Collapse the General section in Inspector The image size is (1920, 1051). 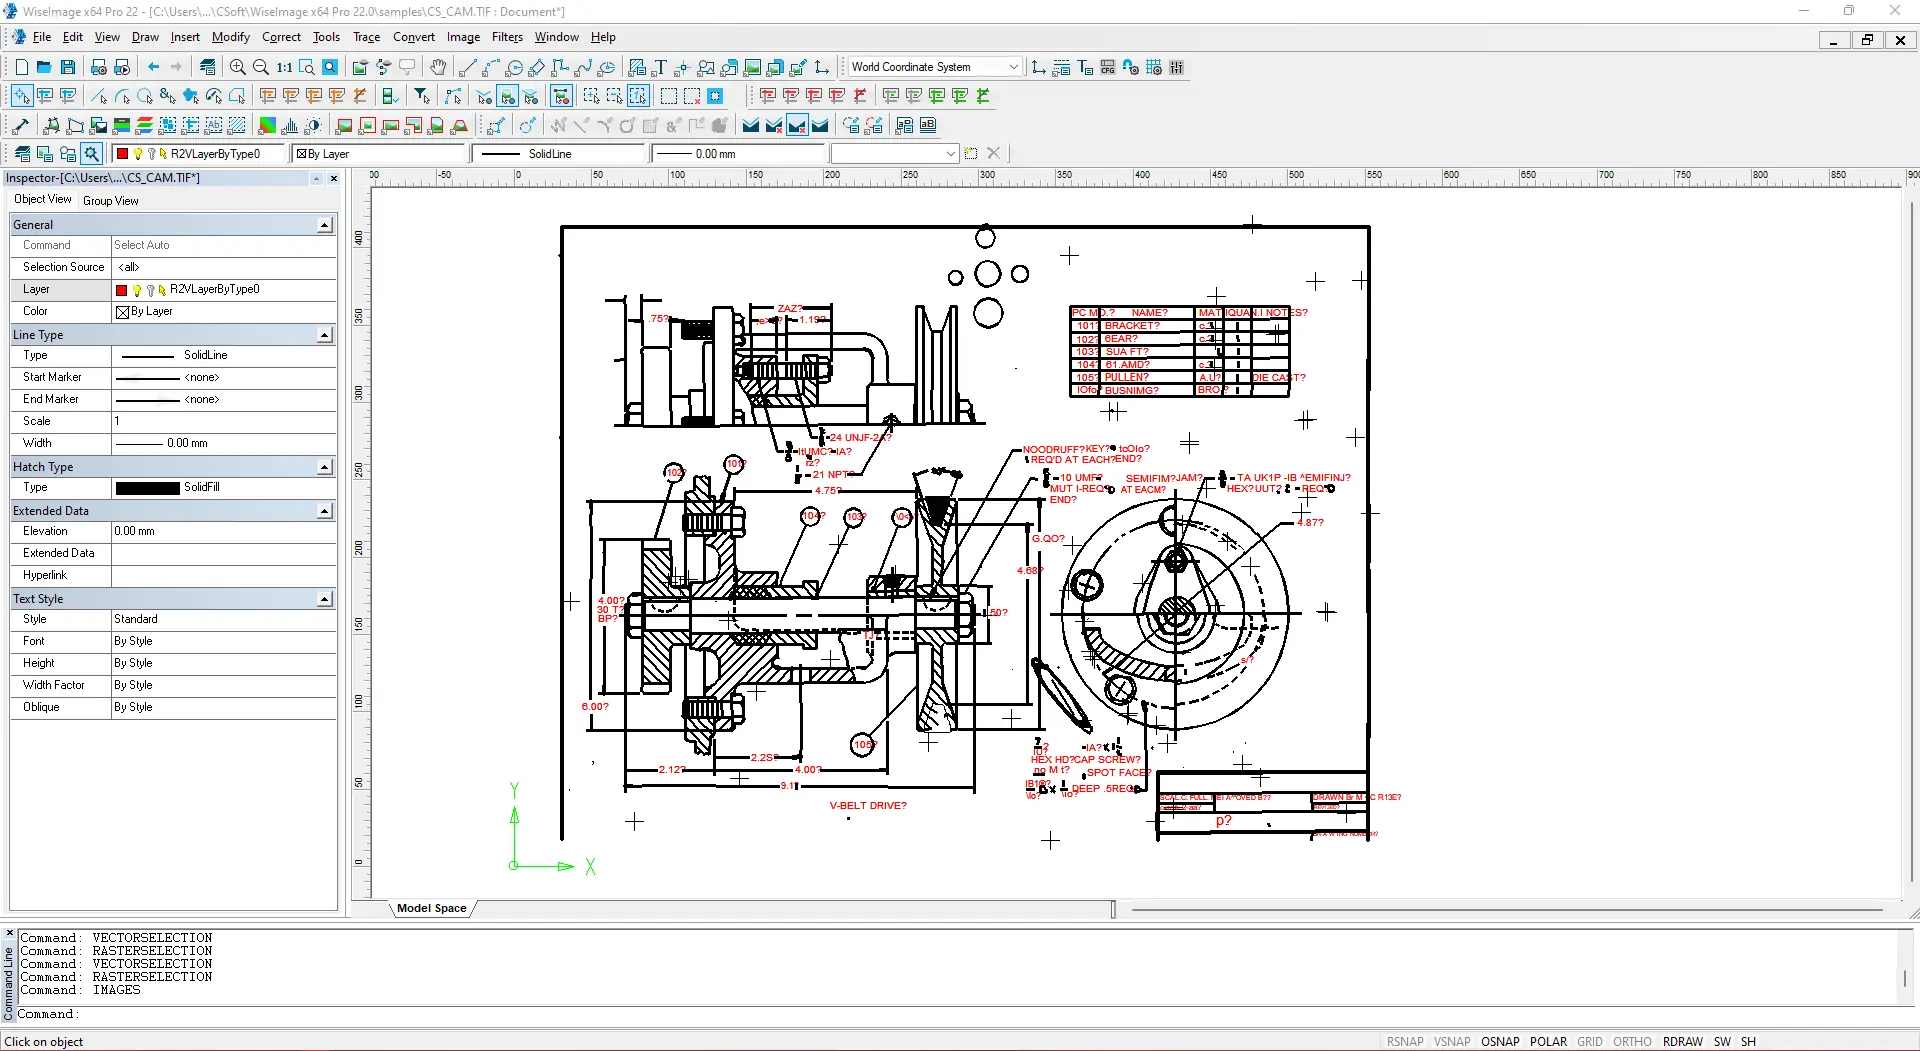(324, 225)
